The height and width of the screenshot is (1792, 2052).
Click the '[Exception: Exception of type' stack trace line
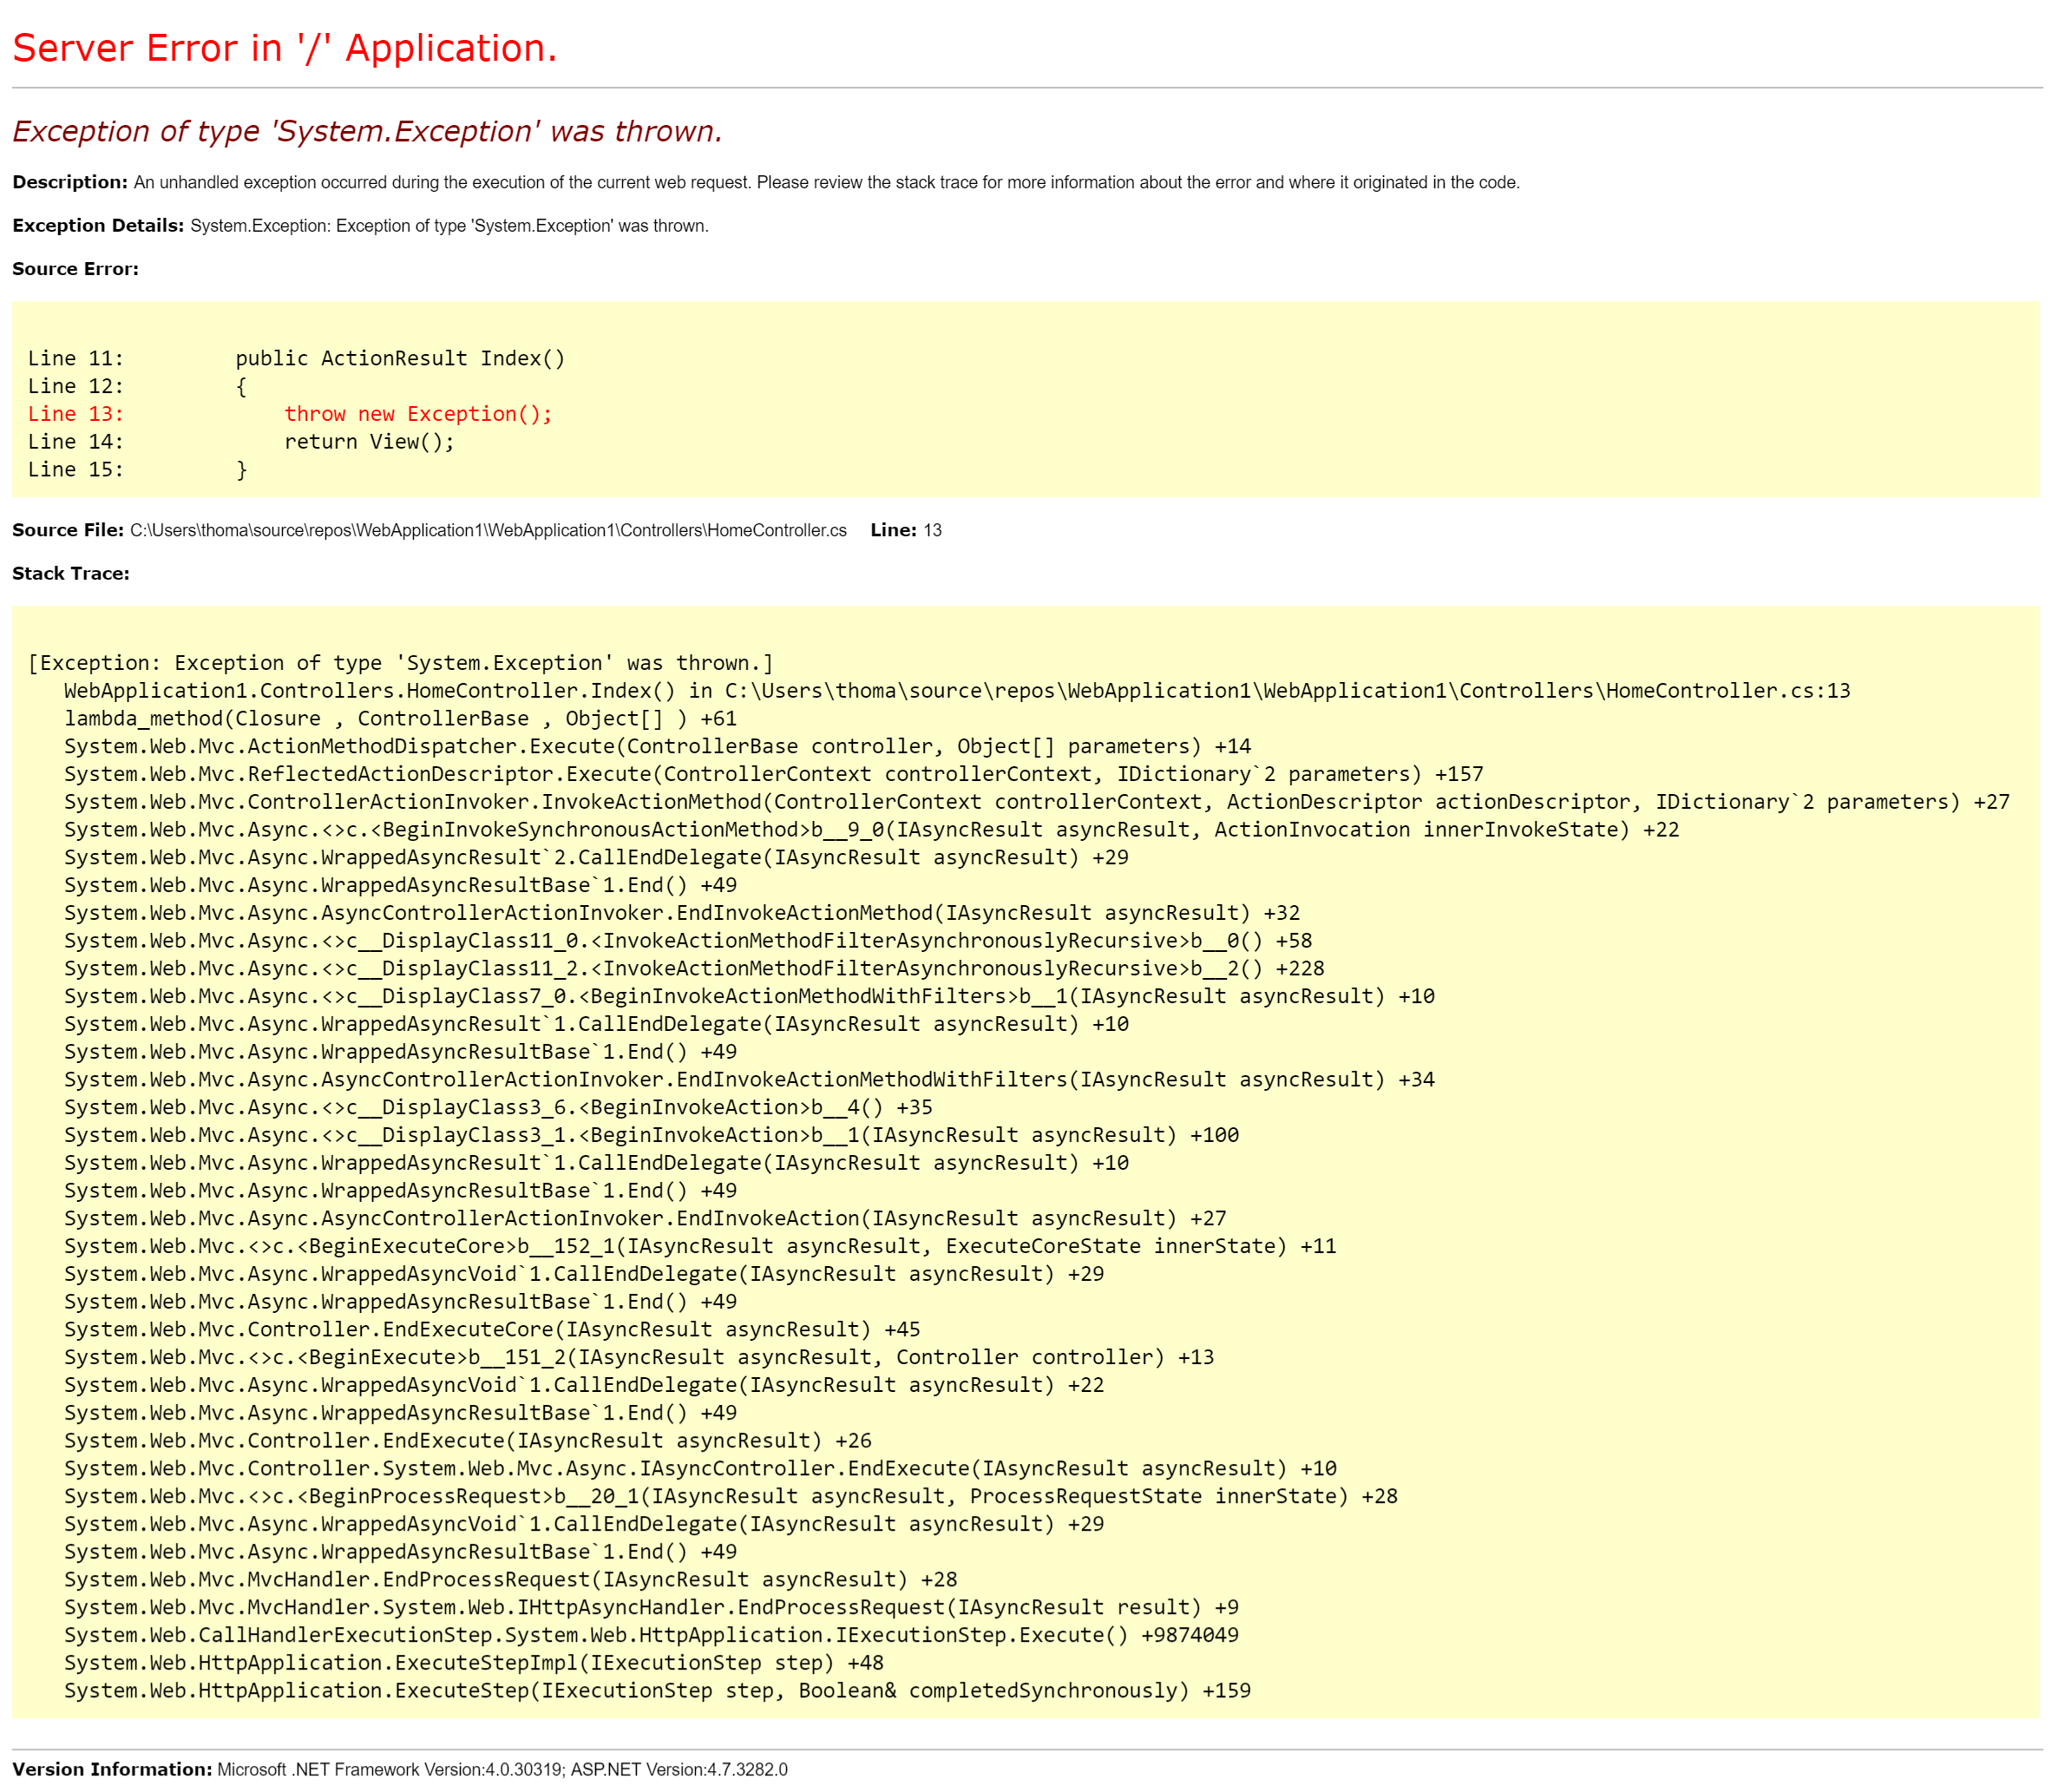(400, 662)
